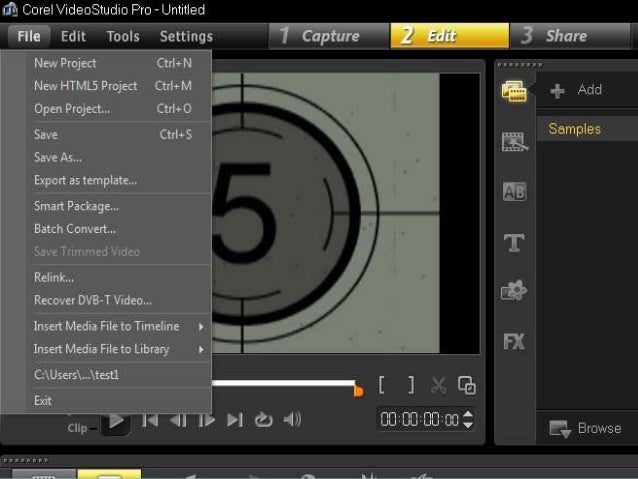Image resolution: width=638 pixels, height=479 pixels.
Task: Open the Edit menu
Action: tap(73, 36)
